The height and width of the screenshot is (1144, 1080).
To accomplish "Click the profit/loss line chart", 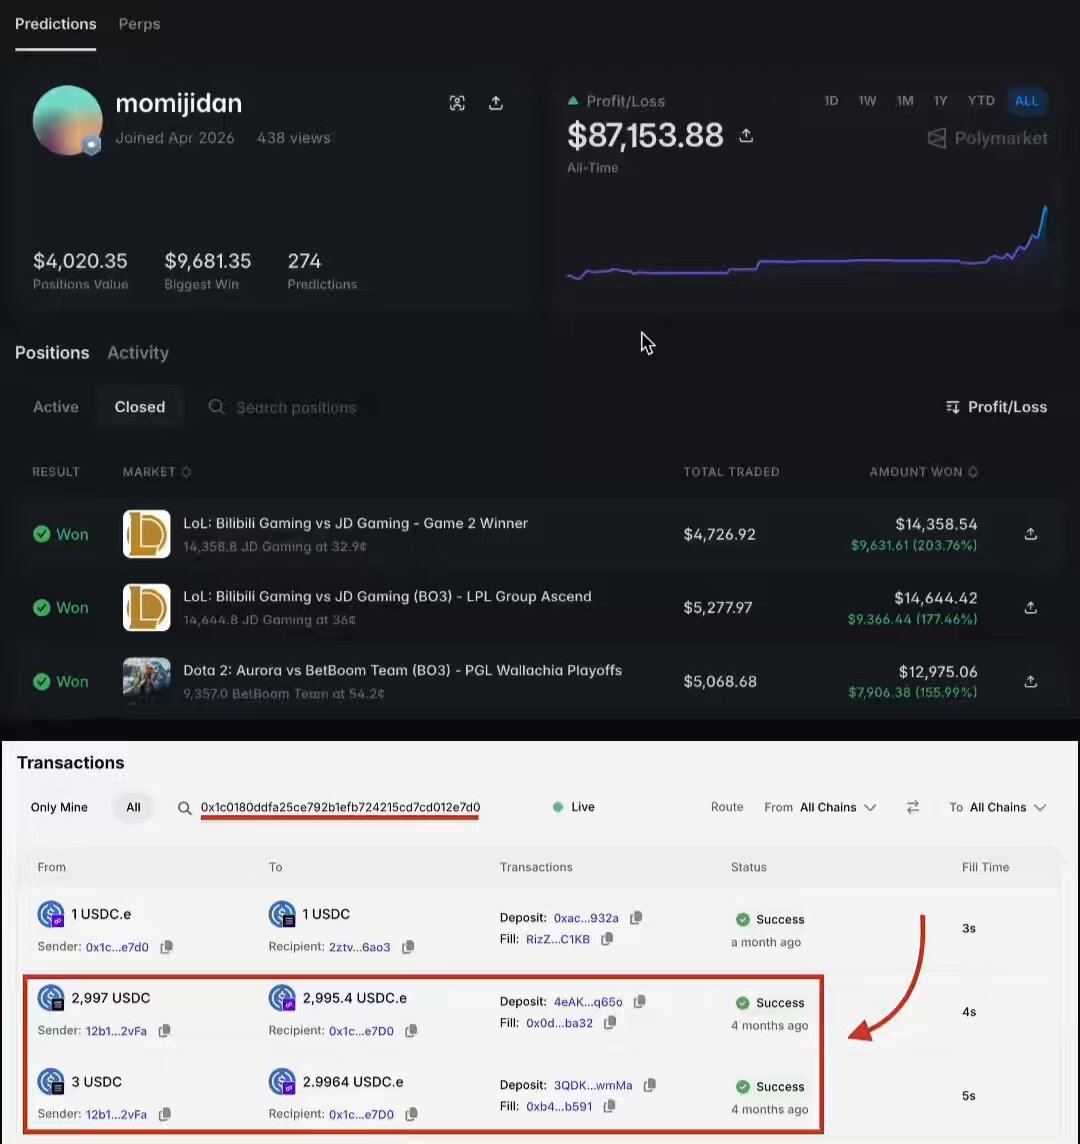I will pos(808,244).
